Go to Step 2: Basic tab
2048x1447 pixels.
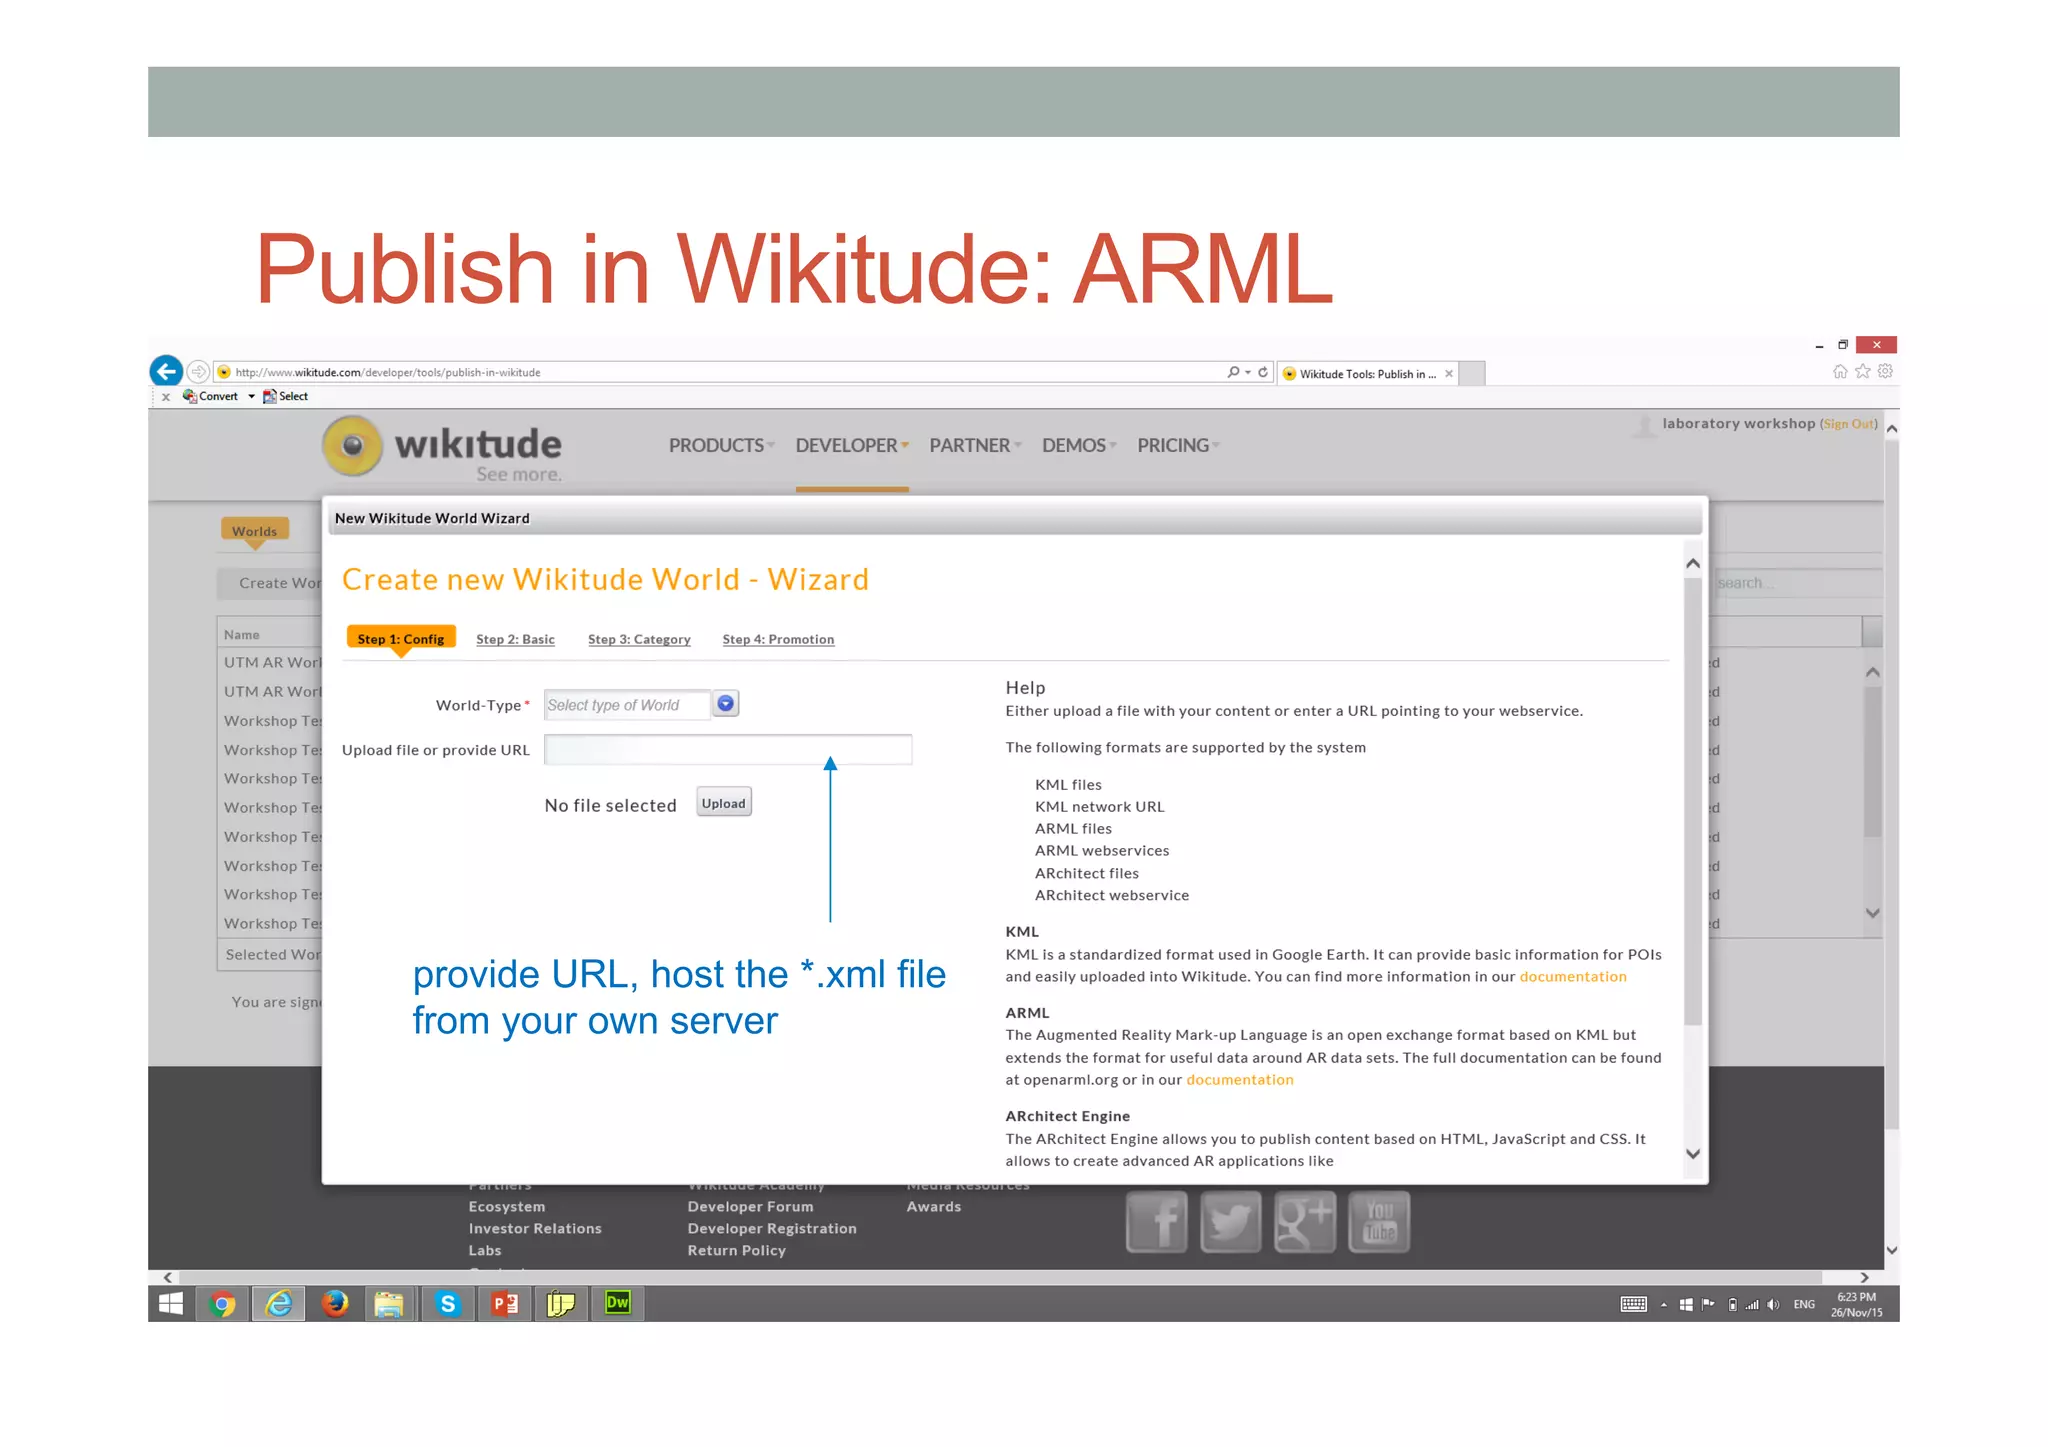click(515, 639)
